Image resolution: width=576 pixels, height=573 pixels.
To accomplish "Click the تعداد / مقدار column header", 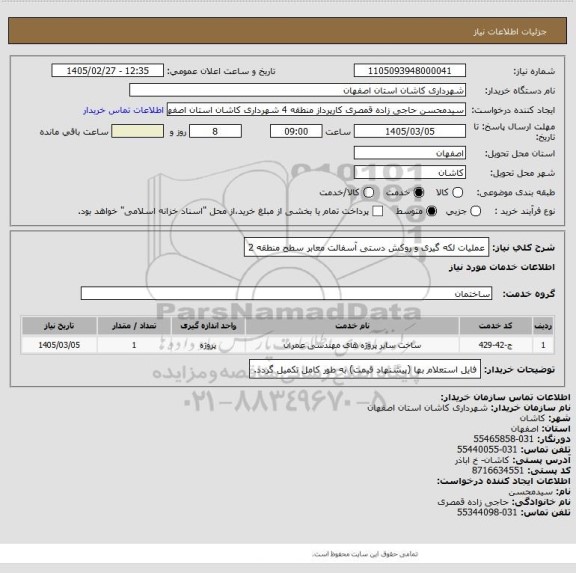I will point(134,326).
